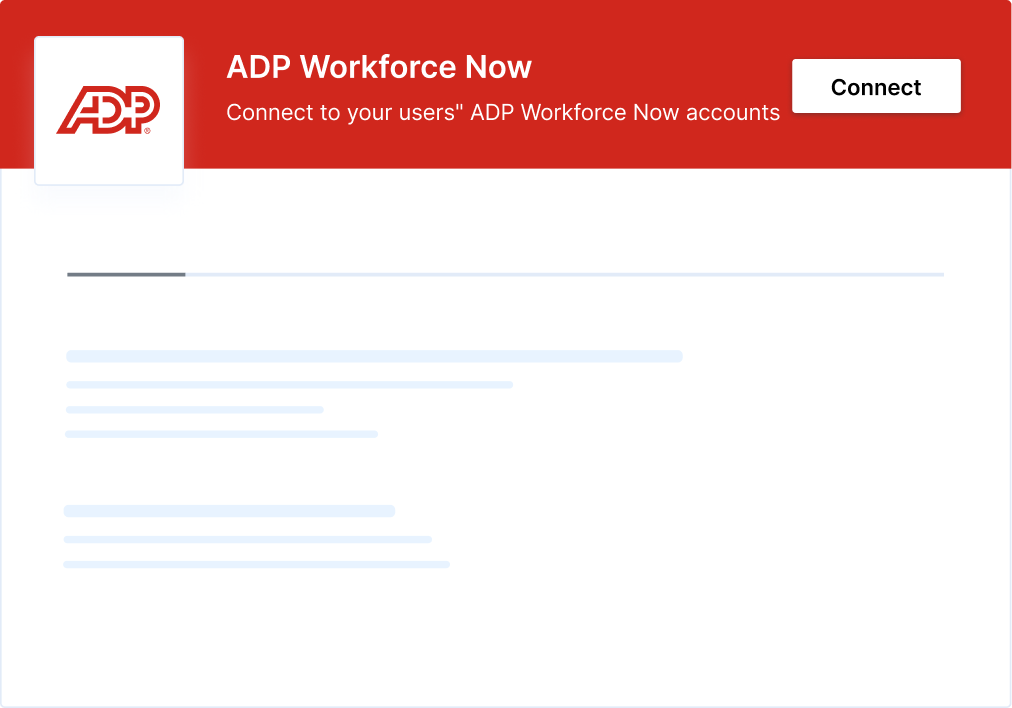The height and width of the screenshot is (708, 1012).
Task: Click the subtitle text under the heading
Action: [503, 112]
